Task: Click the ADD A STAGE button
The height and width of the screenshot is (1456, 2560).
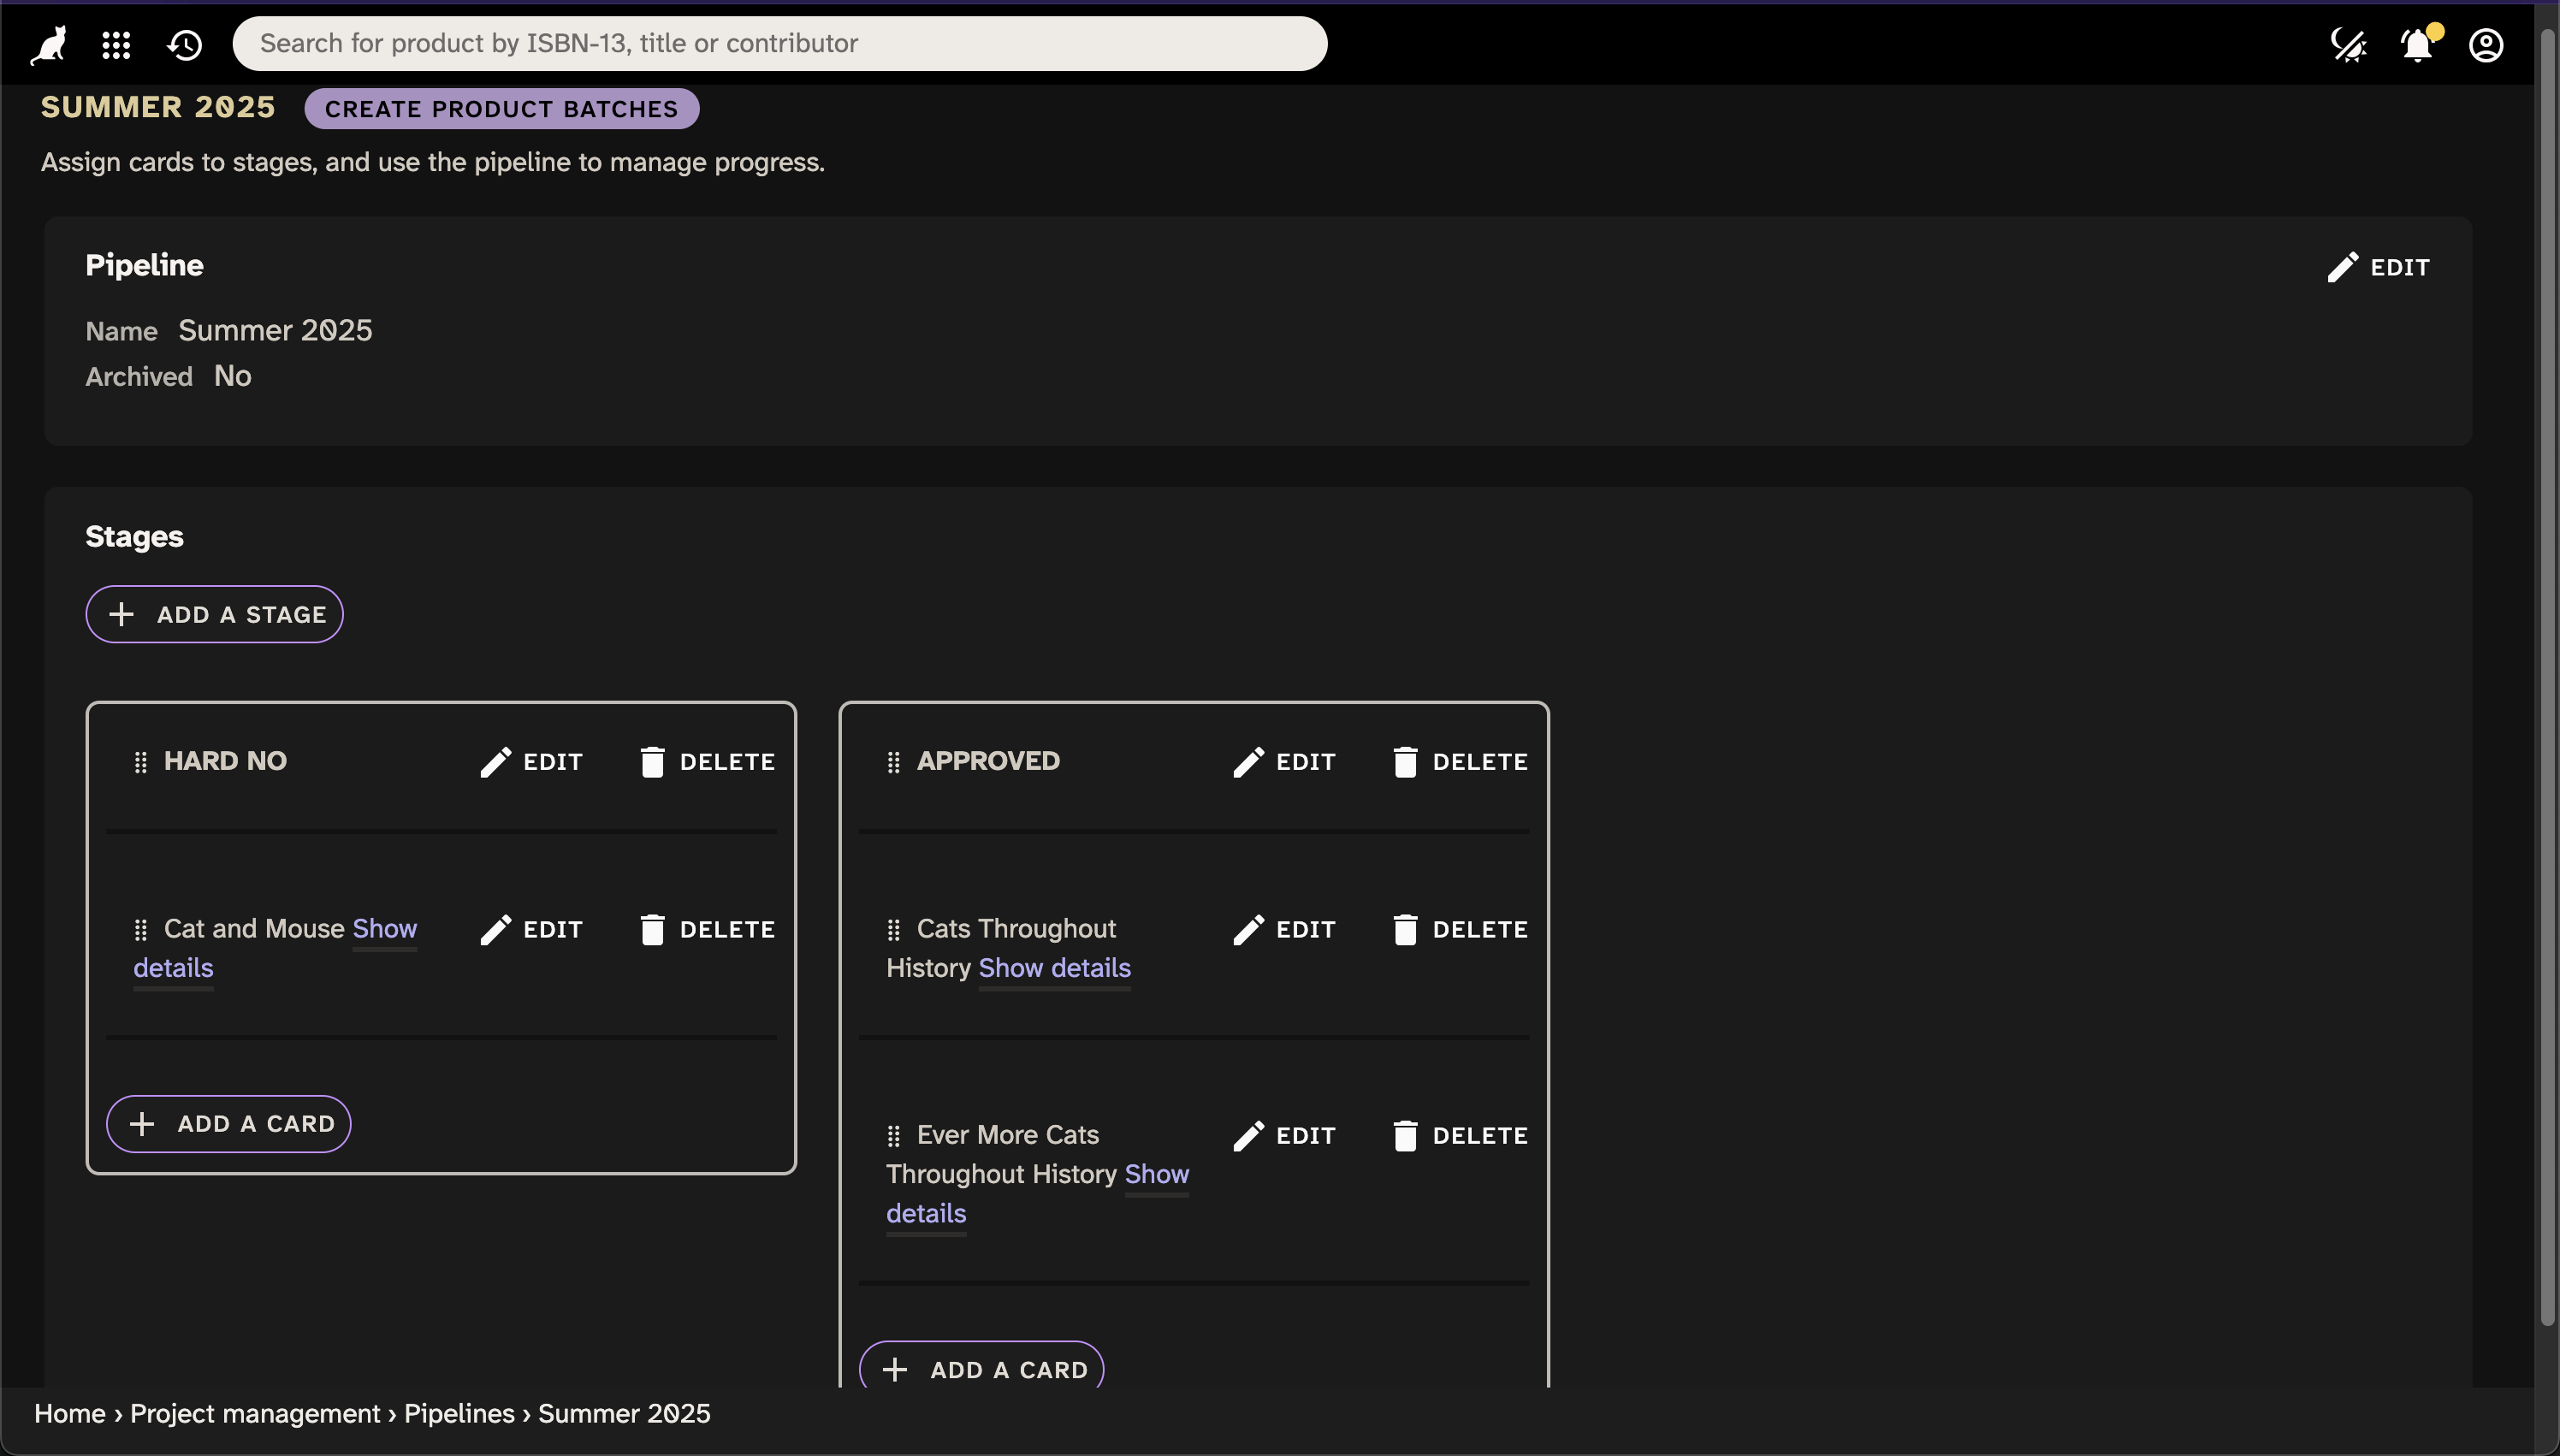Action: point(214,613)
